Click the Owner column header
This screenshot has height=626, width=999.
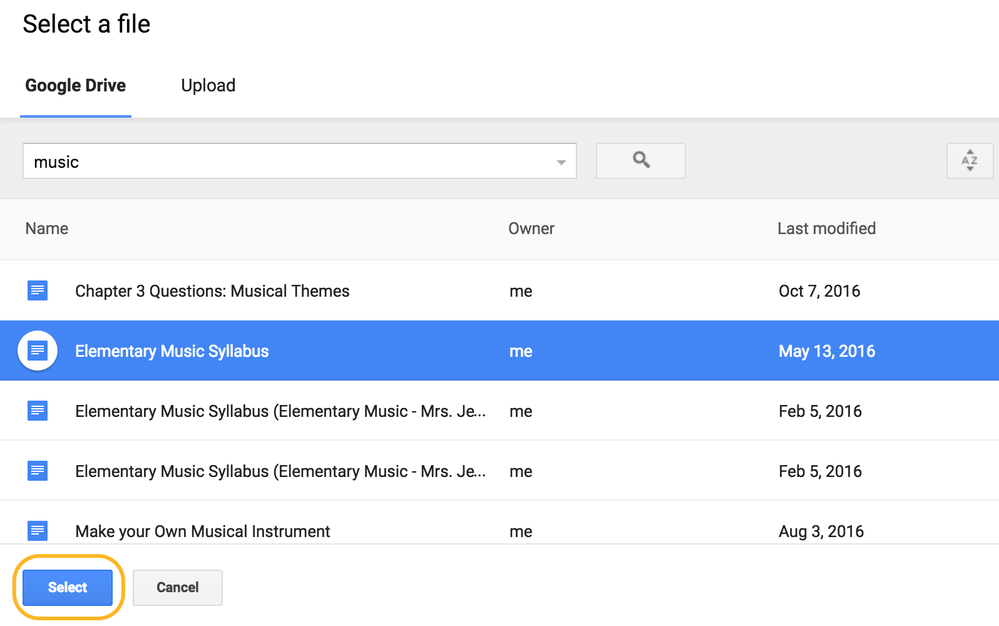pos(531,229)
